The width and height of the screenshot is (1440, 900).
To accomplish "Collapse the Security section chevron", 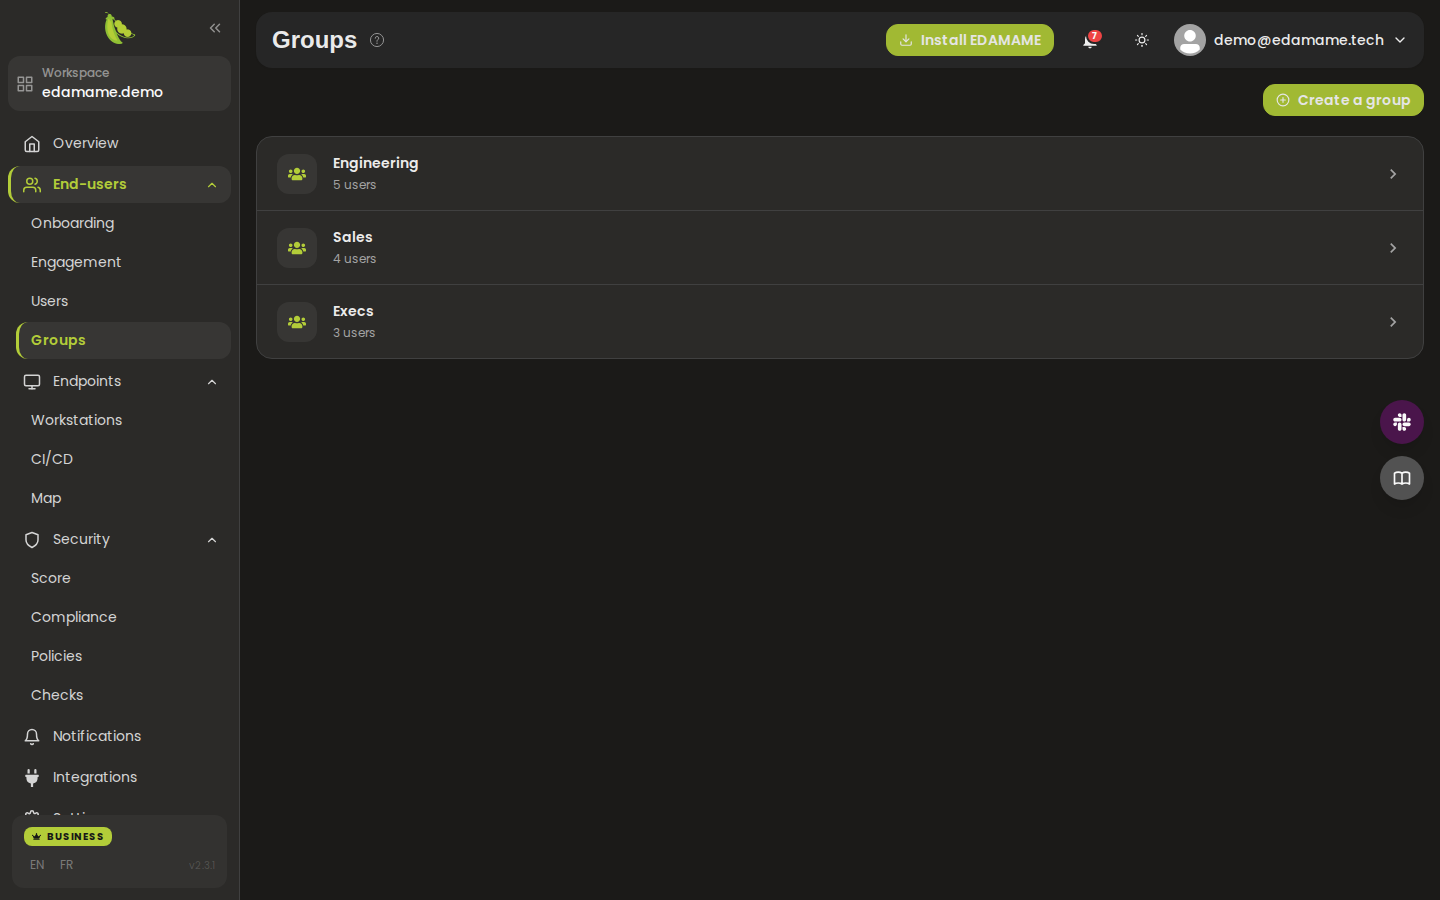I will tap(212, 540).
